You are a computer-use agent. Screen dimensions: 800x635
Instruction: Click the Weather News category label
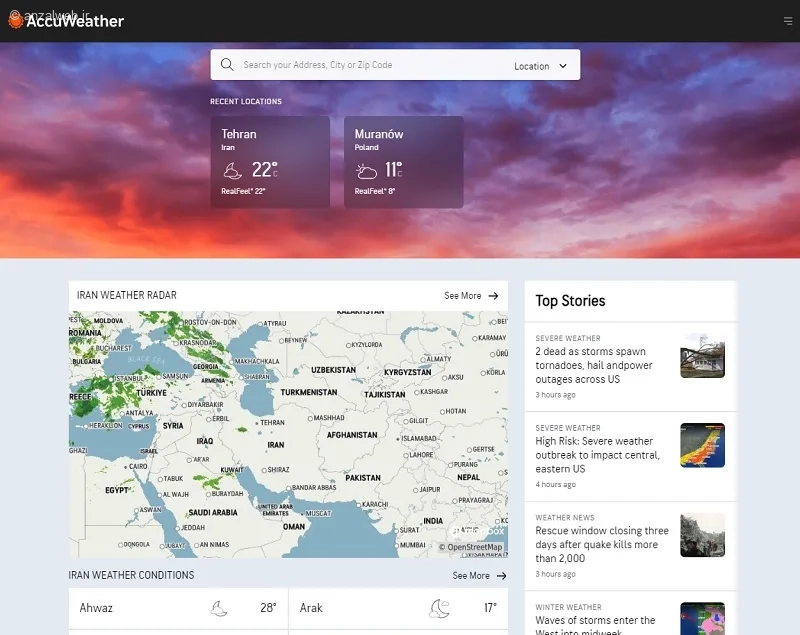coord(565,518)
